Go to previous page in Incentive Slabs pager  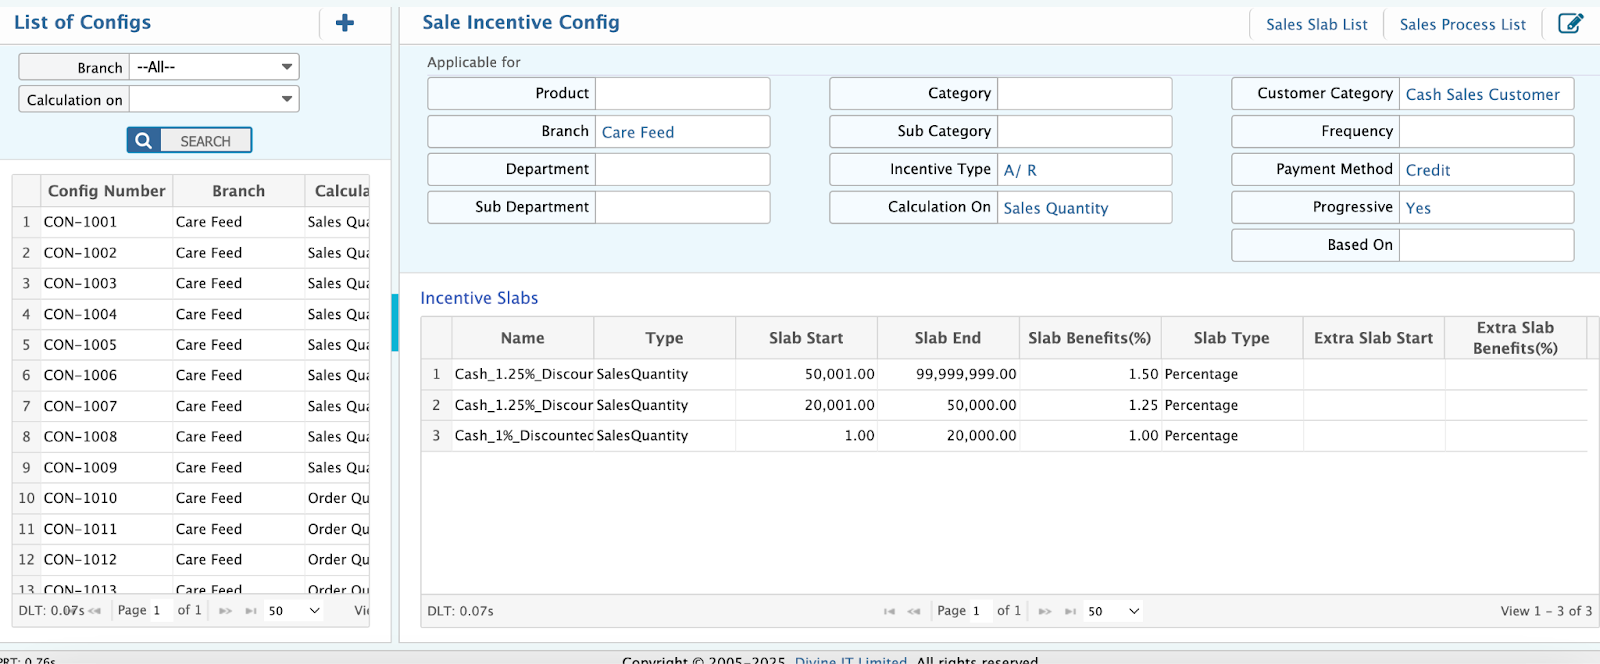click(x=914, y=611)
